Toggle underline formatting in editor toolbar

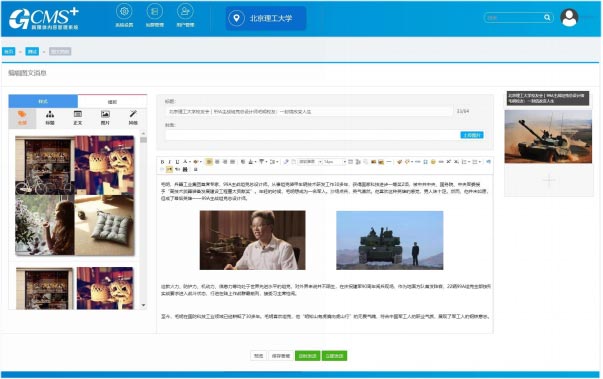pos(177,162)
